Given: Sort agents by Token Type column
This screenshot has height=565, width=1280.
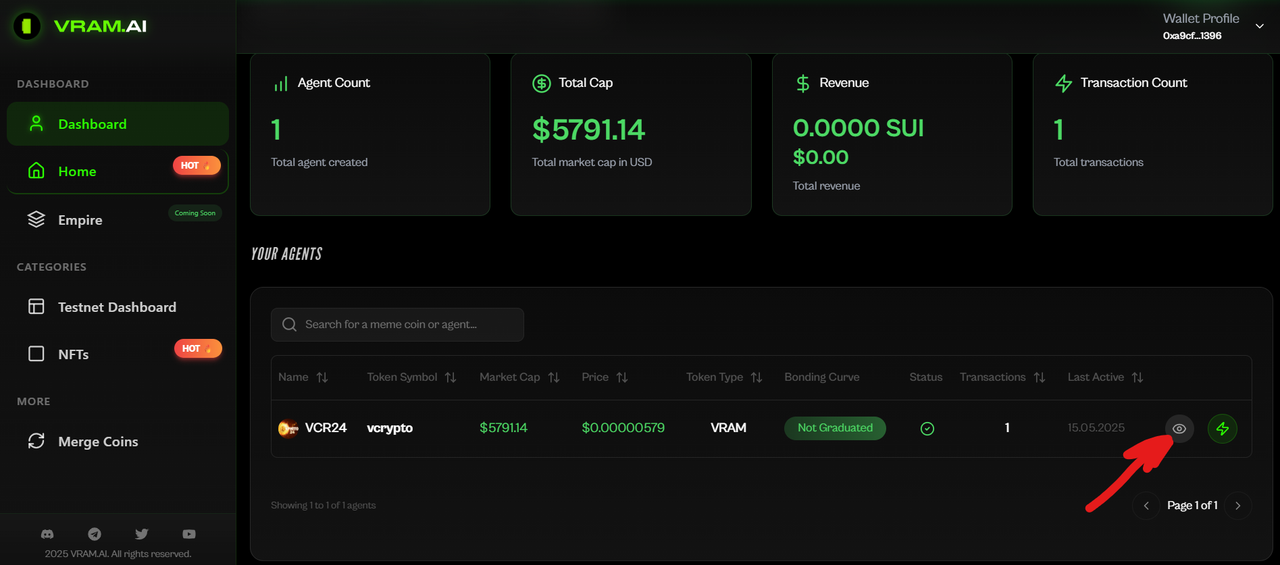Looking at the screenshot, I should [724, 377].
